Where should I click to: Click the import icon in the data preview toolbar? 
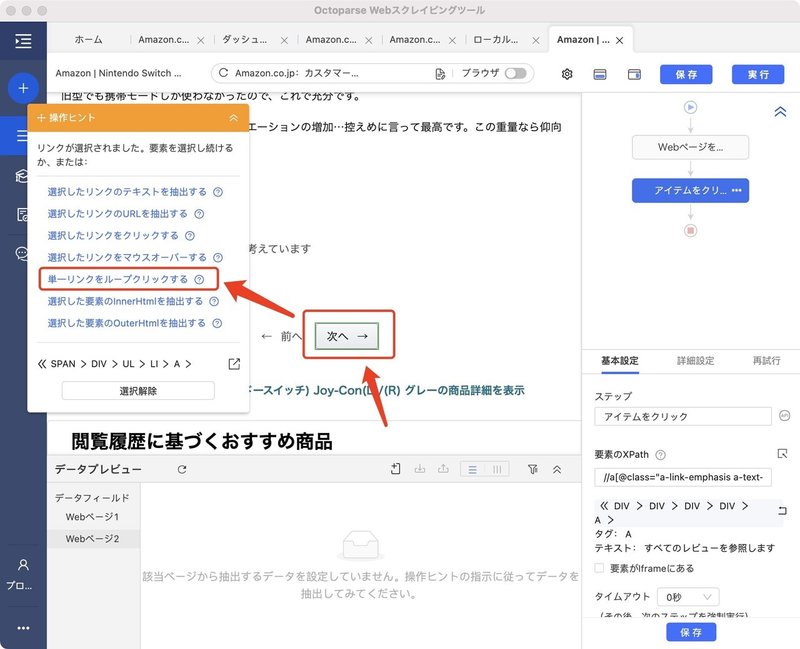pyautogui.click(x=421, y=468)
